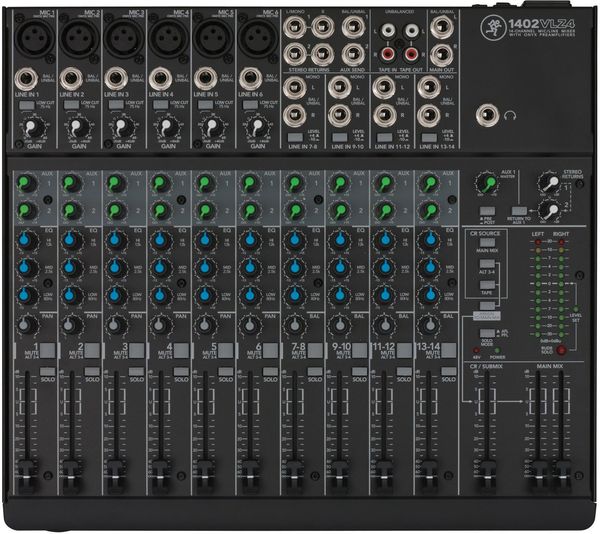Click channel 2 Hi EQ blue knob
Viewport: 600px width, 534px height.
point(71,240)
